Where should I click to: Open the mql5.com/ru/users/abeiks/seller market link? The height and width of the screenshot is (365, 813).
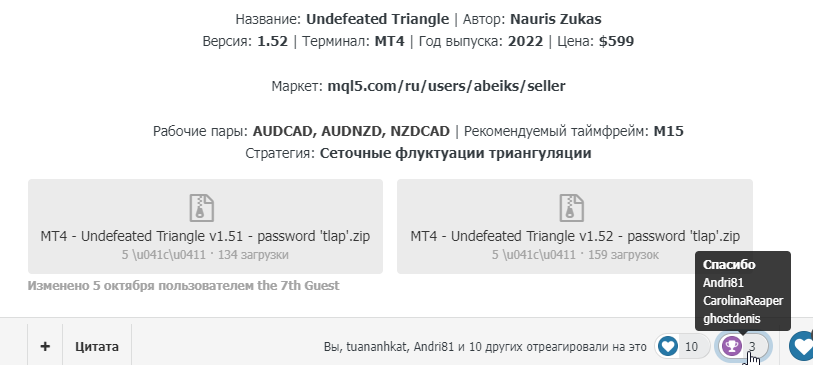pos(446,86)
